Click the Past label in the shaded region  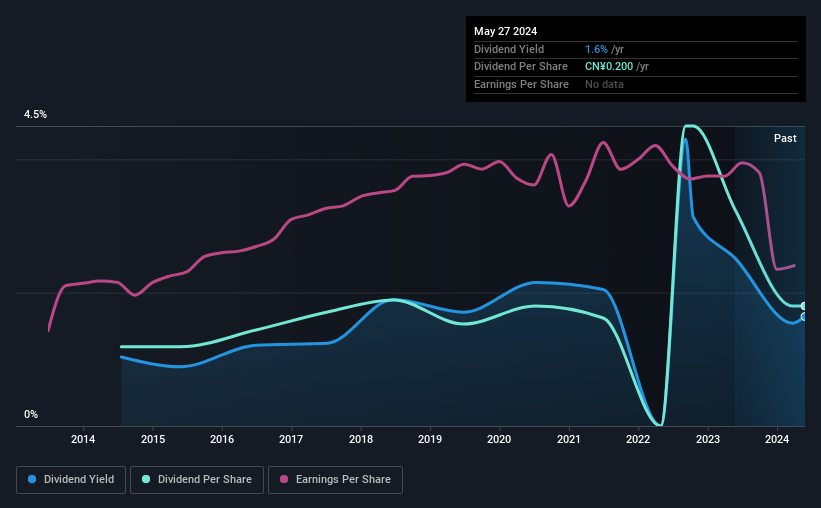coord(785,138)
